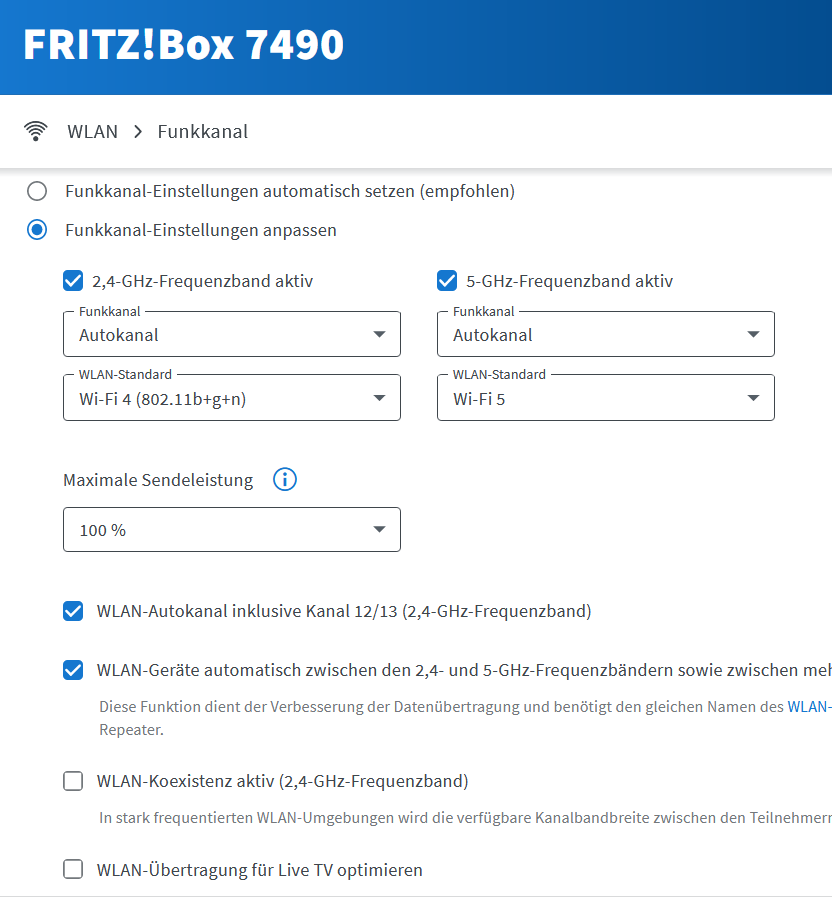
Task: Click the breadcrumb chevron after WLAN
Action: (x=138, y=132)
